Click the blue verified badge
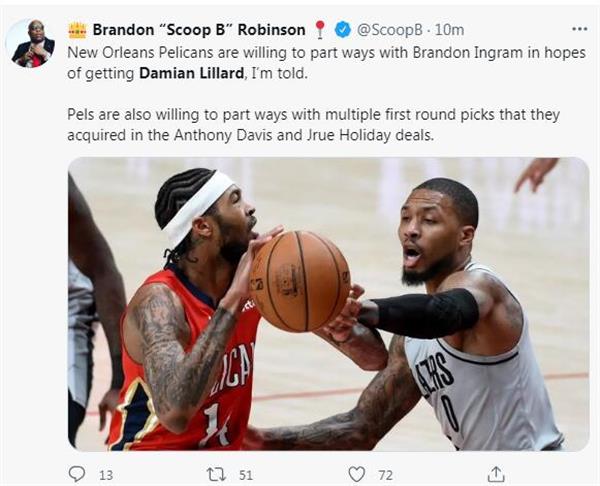The image size is (600, 486). pos(343,30)
